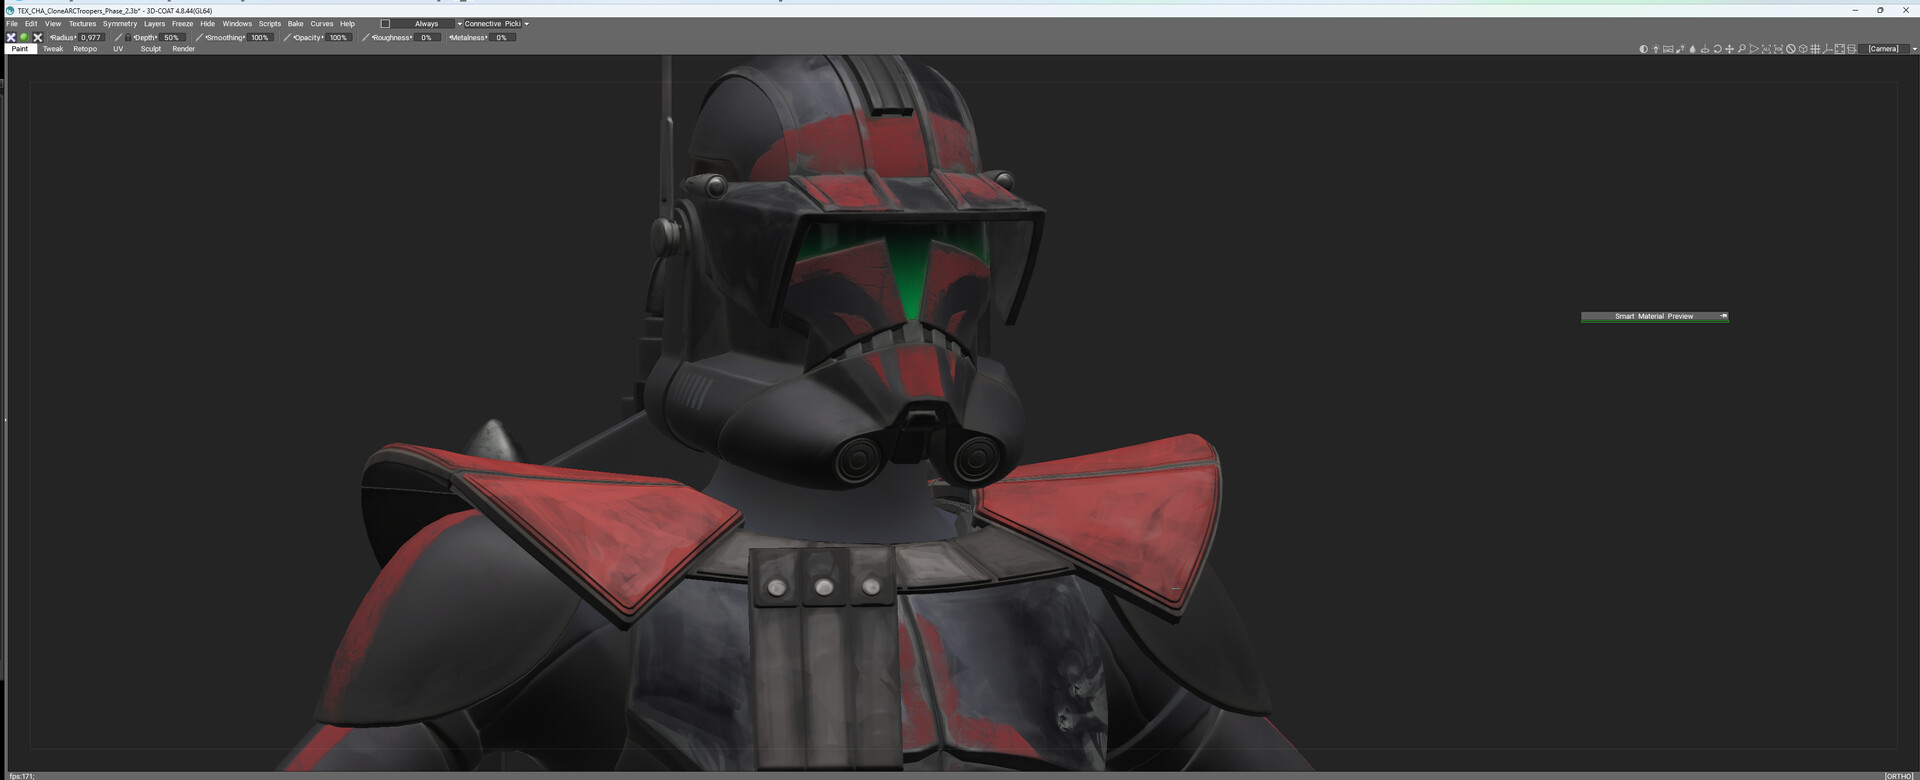The width and height of the screenshot is (1920, 780).
Task: Click the turntable rotation icon
Action: tap(1705, 49)
